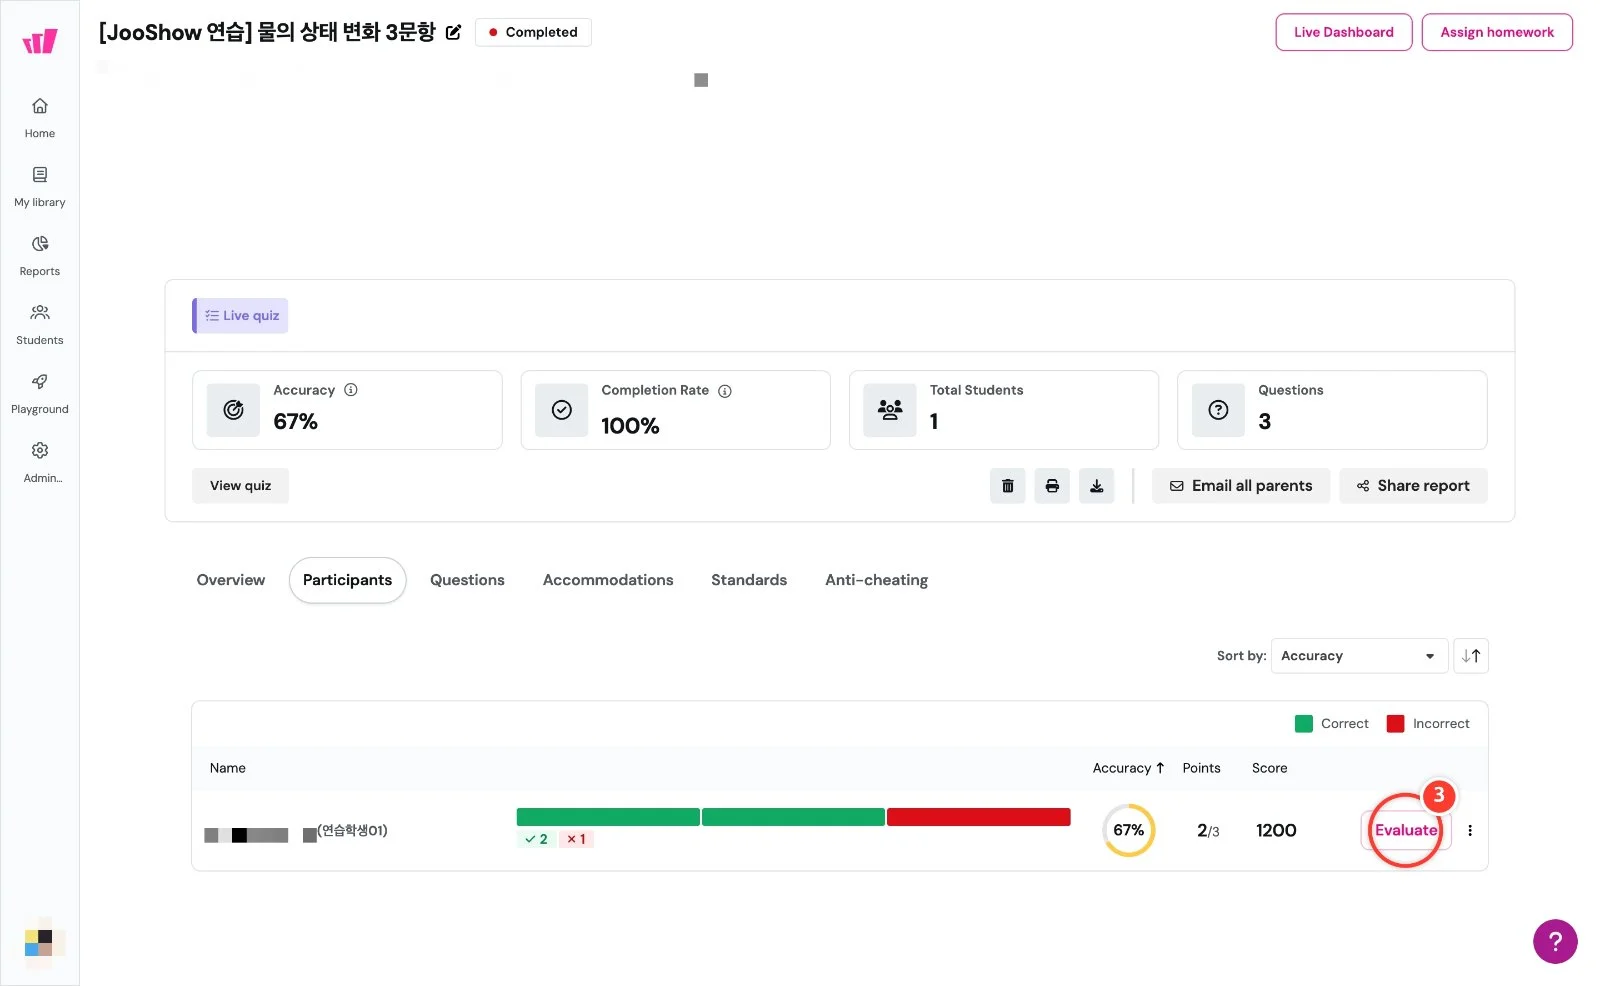
Task: Click Assign homework
Action: pyautogui.click(x=1497, y=32)
